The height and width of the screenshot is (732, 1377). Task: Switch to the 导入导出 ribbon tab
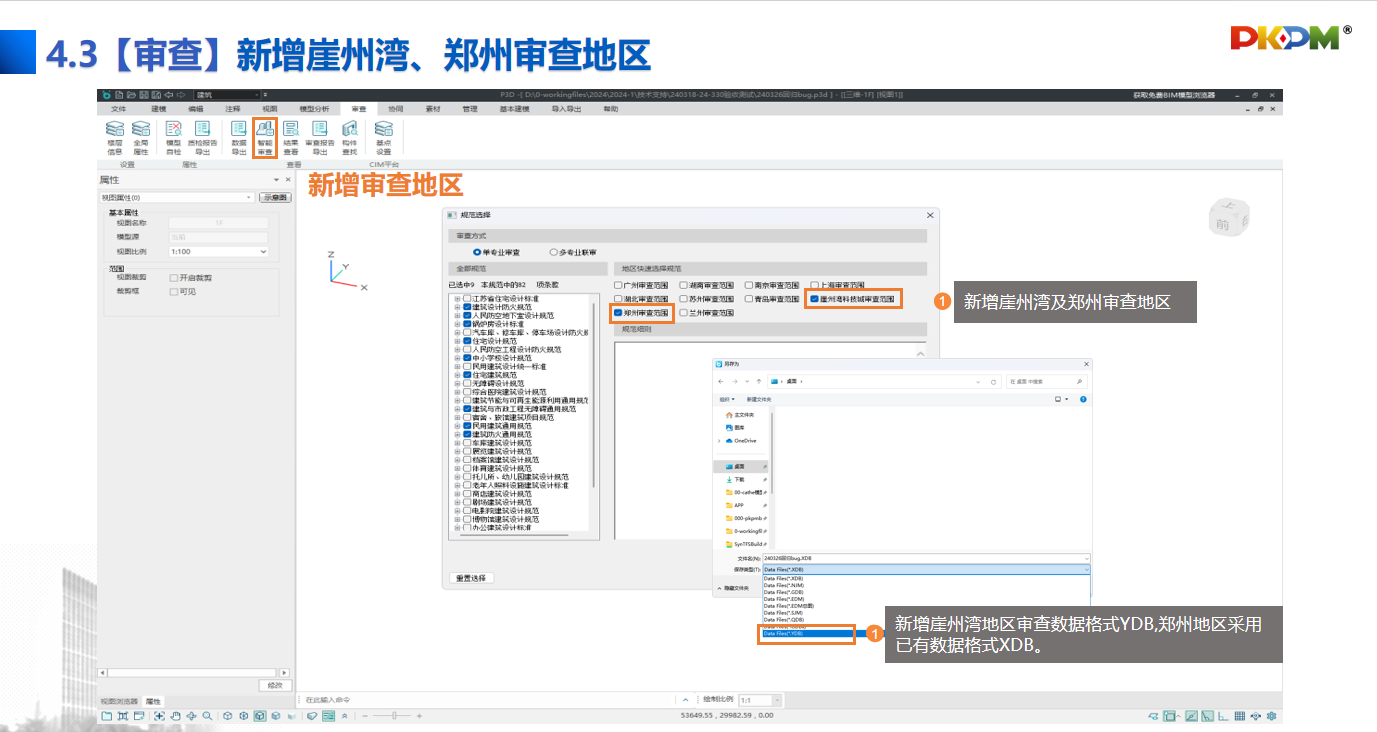click(x=566, y=108)
